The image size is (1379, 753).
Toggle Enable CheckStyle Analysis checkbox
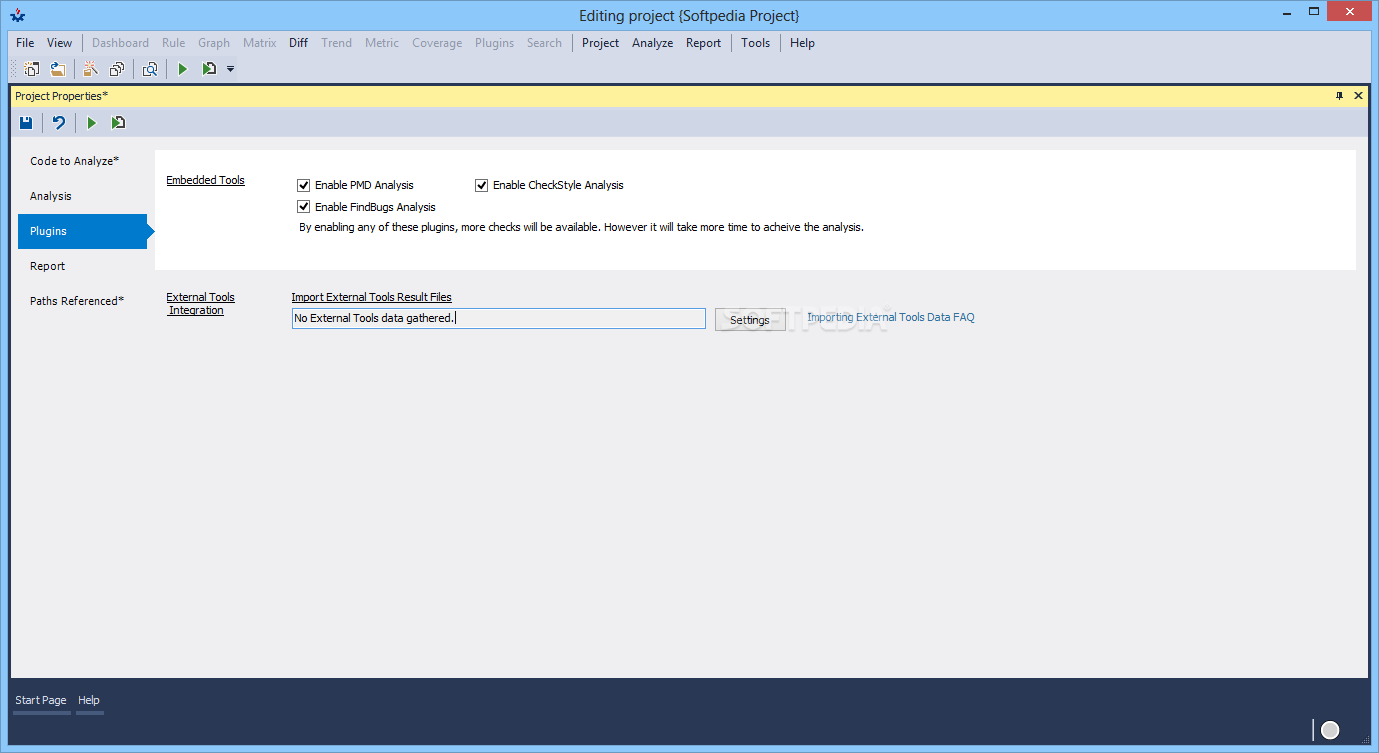click(482, 185)
